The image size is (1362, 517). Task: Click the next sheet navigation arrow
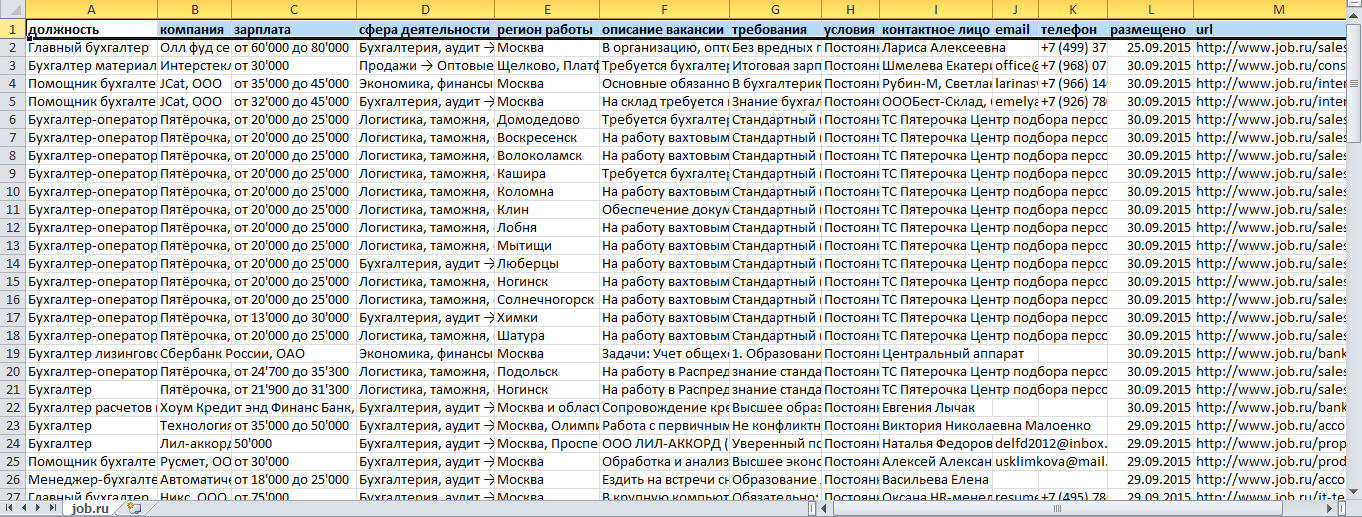(39, 508)
